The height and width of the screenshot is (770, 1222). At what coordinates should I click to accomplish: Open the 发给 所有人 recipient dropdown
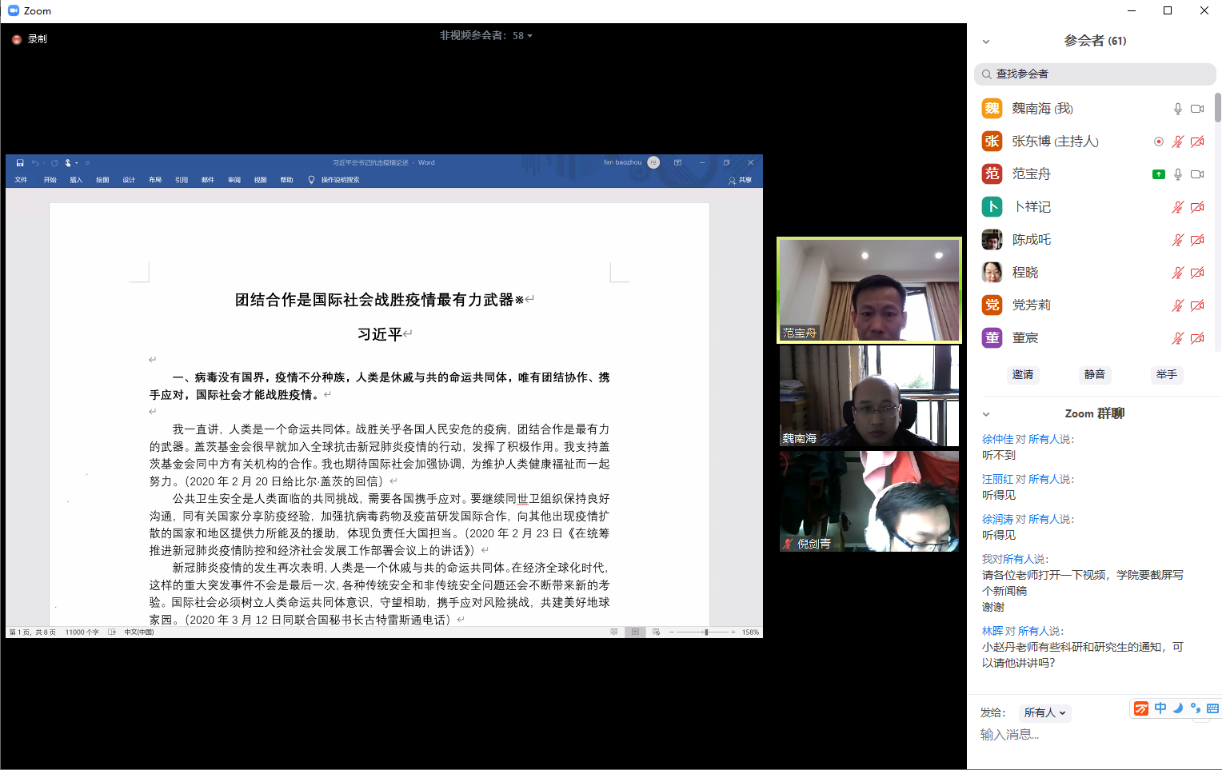(x=1045, y=713)
